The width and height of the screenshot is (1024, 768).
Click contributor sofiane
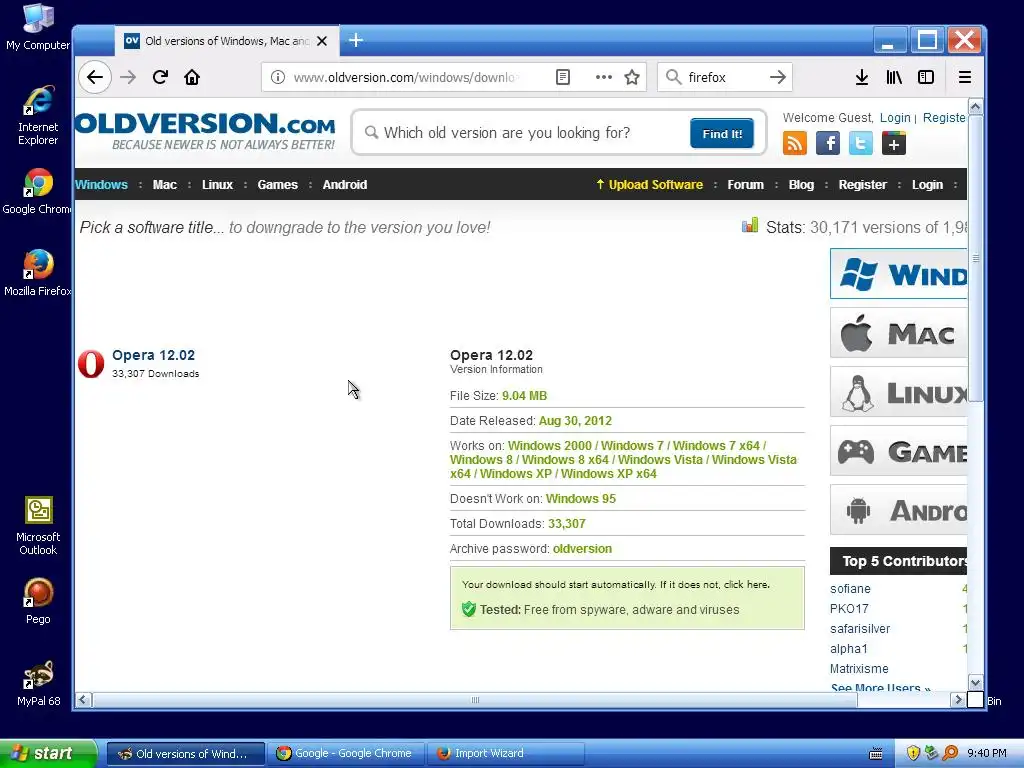tap(850, 589)
